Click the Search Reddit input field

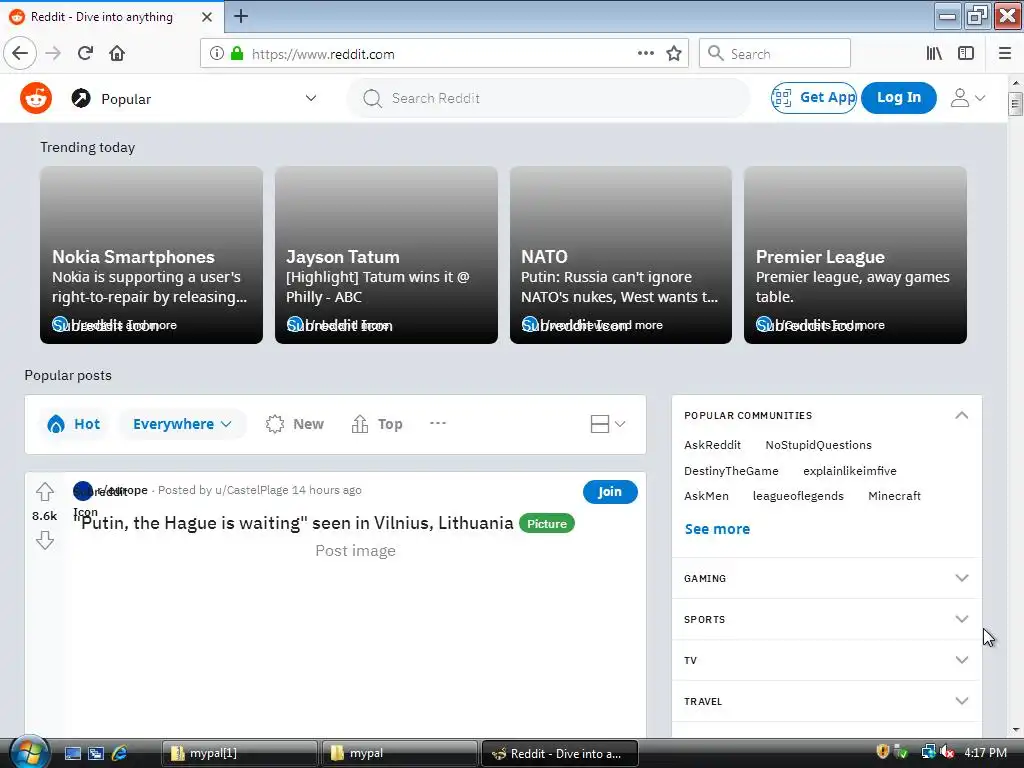coord(549,99)
